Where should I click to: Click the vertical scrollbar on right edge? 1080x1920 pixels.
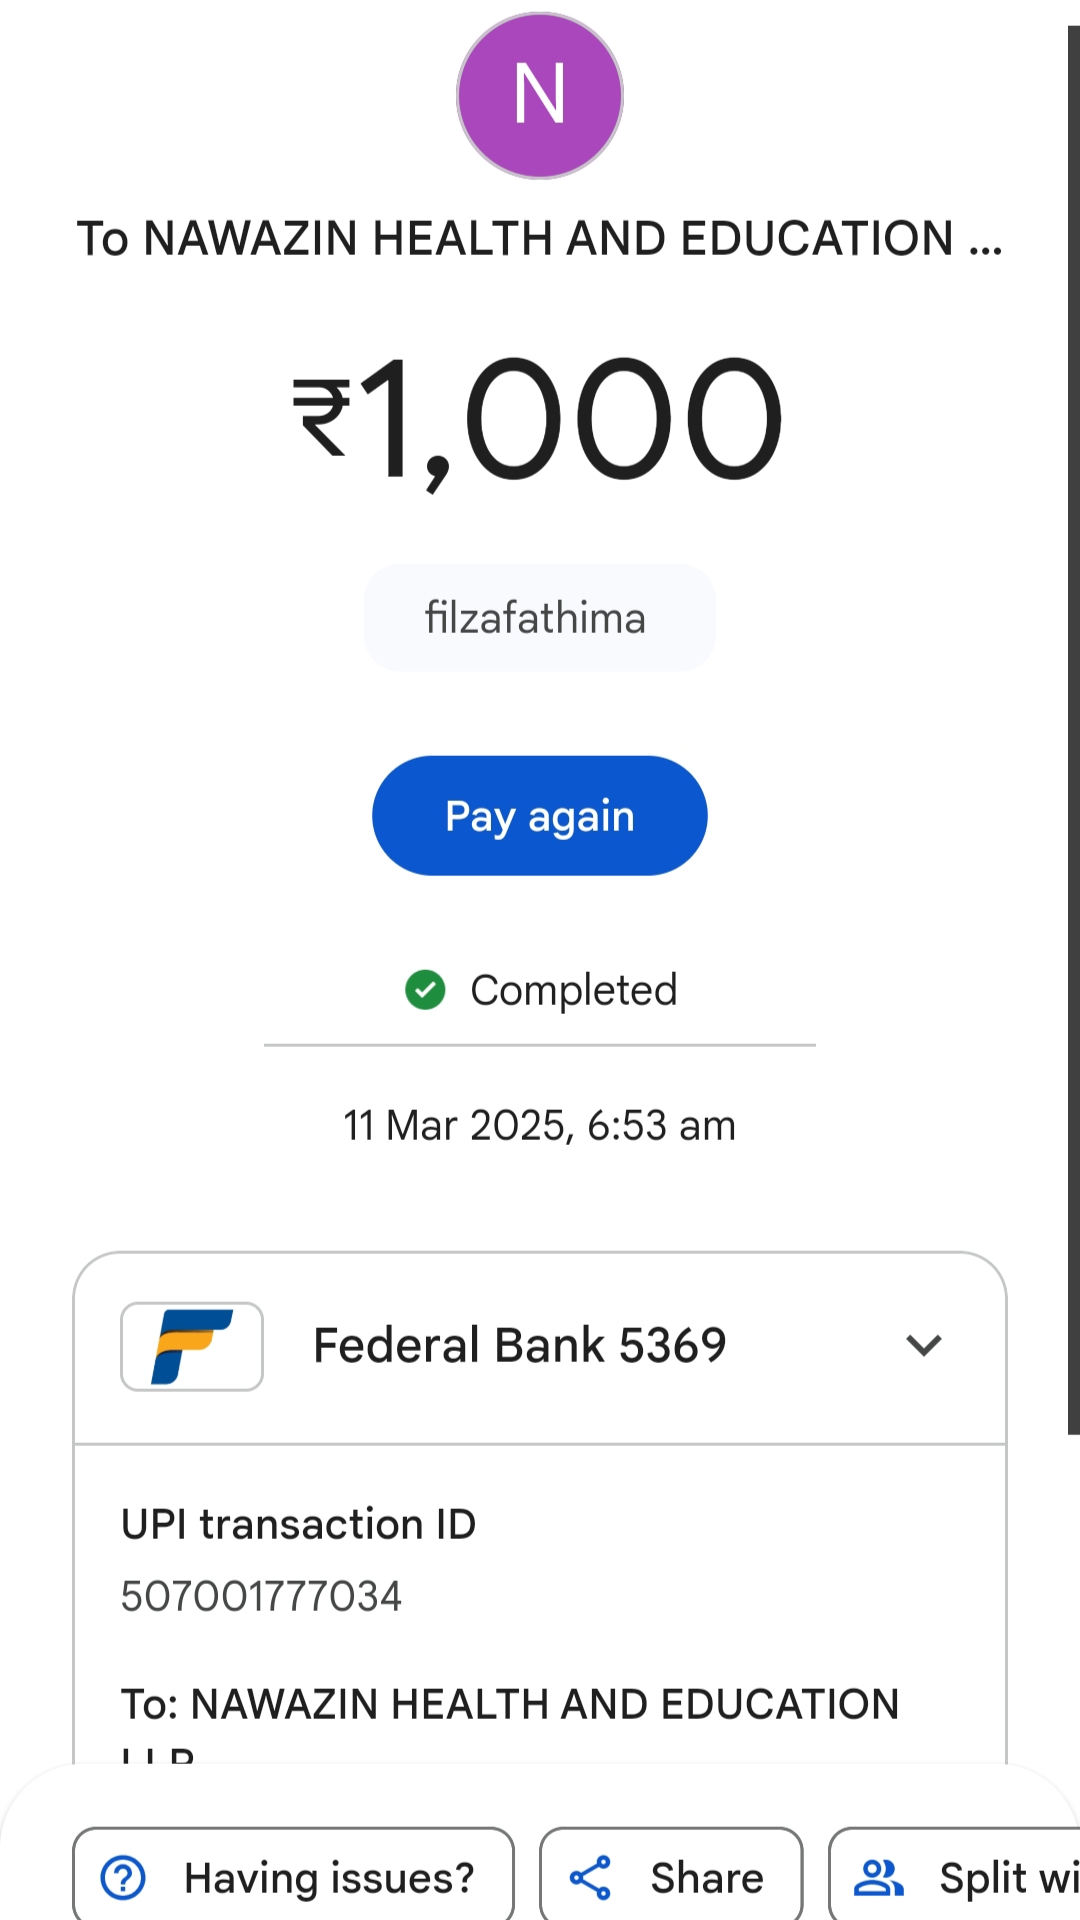pos(1073,730)
